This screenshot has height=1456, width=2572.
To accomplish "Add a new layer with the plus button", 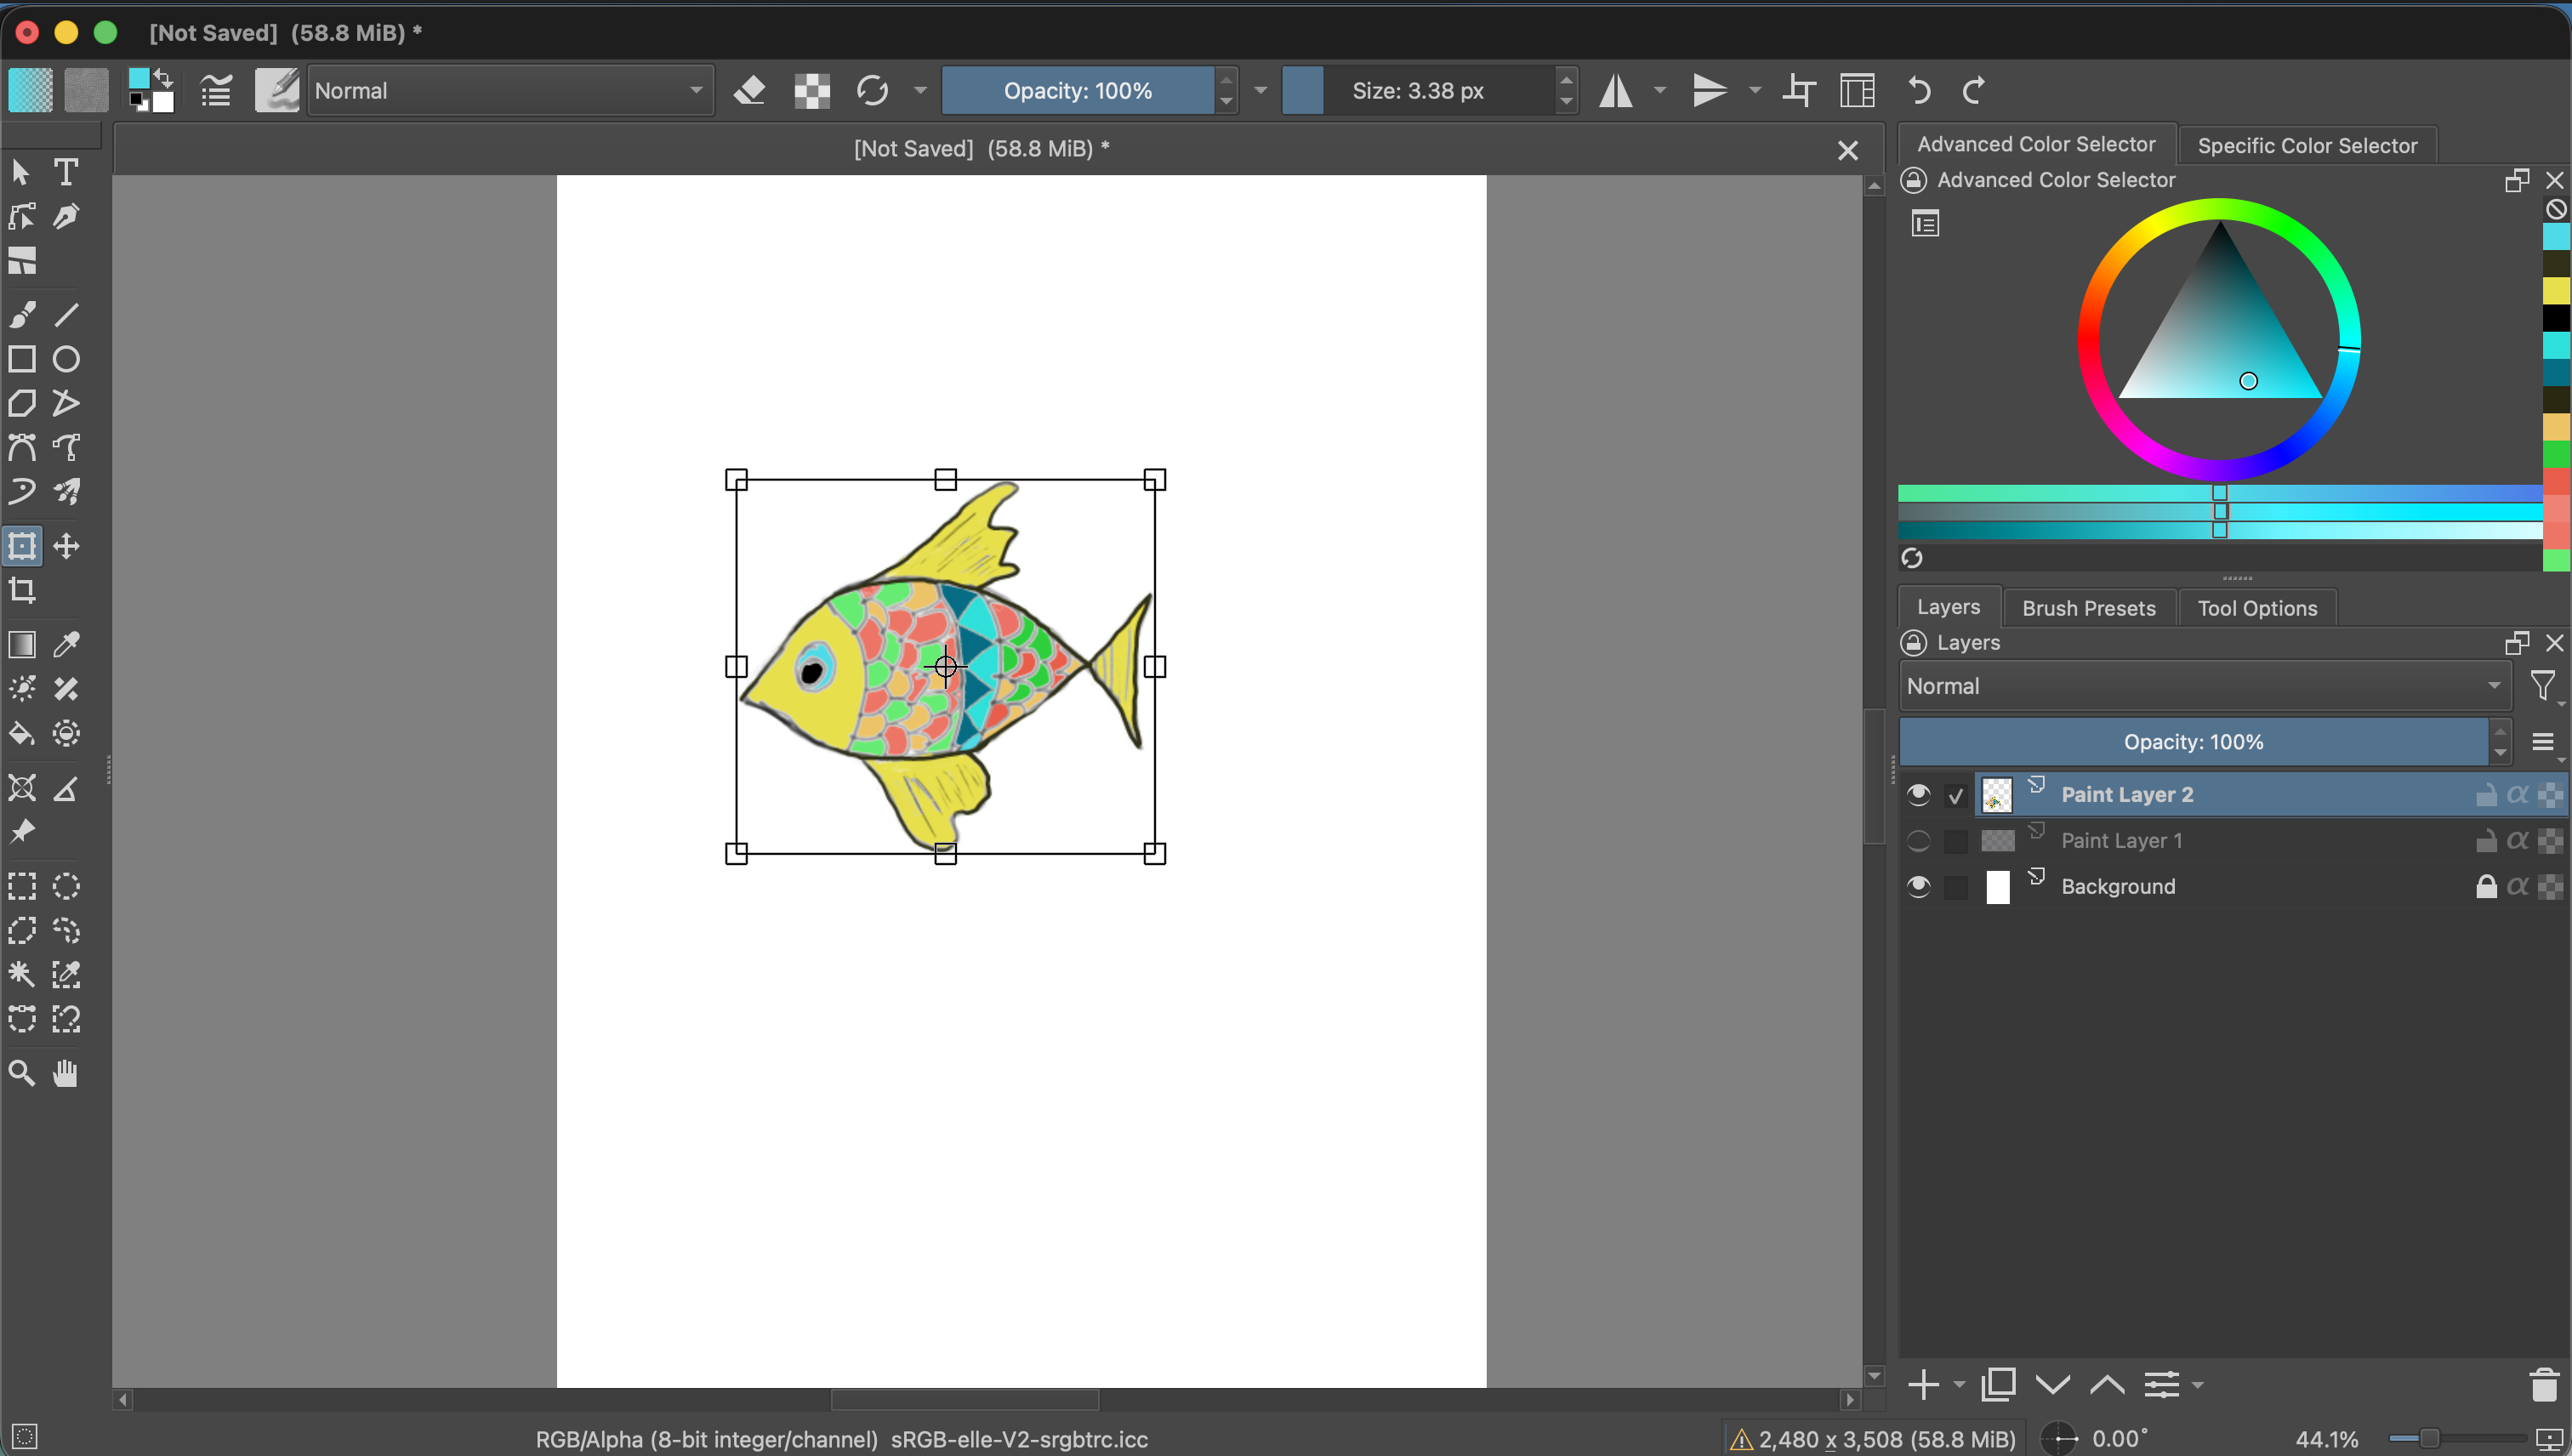I will click(x=1923, y=1385).
